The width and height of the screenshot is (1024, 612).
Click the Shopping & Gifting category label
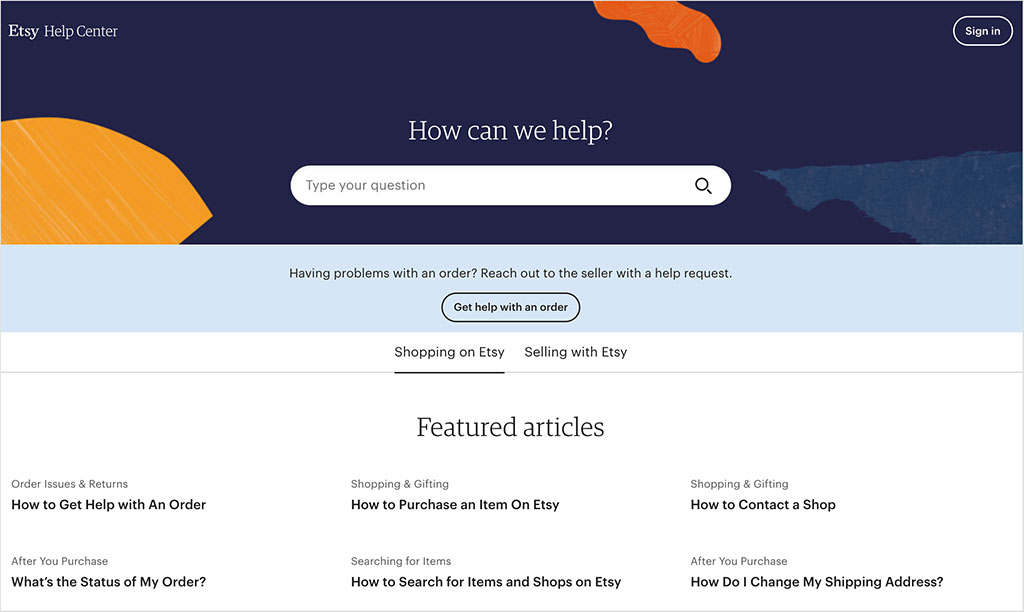click(399, 484)
